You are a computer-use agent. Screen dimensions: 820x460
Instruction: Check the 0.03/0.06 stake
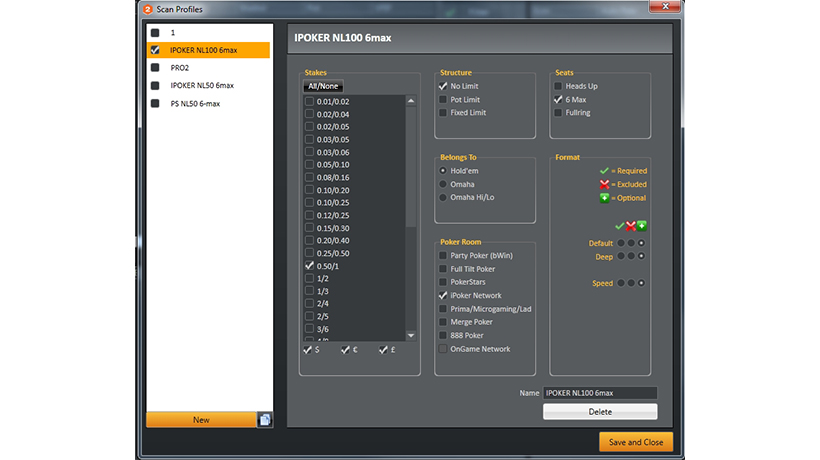310,152
